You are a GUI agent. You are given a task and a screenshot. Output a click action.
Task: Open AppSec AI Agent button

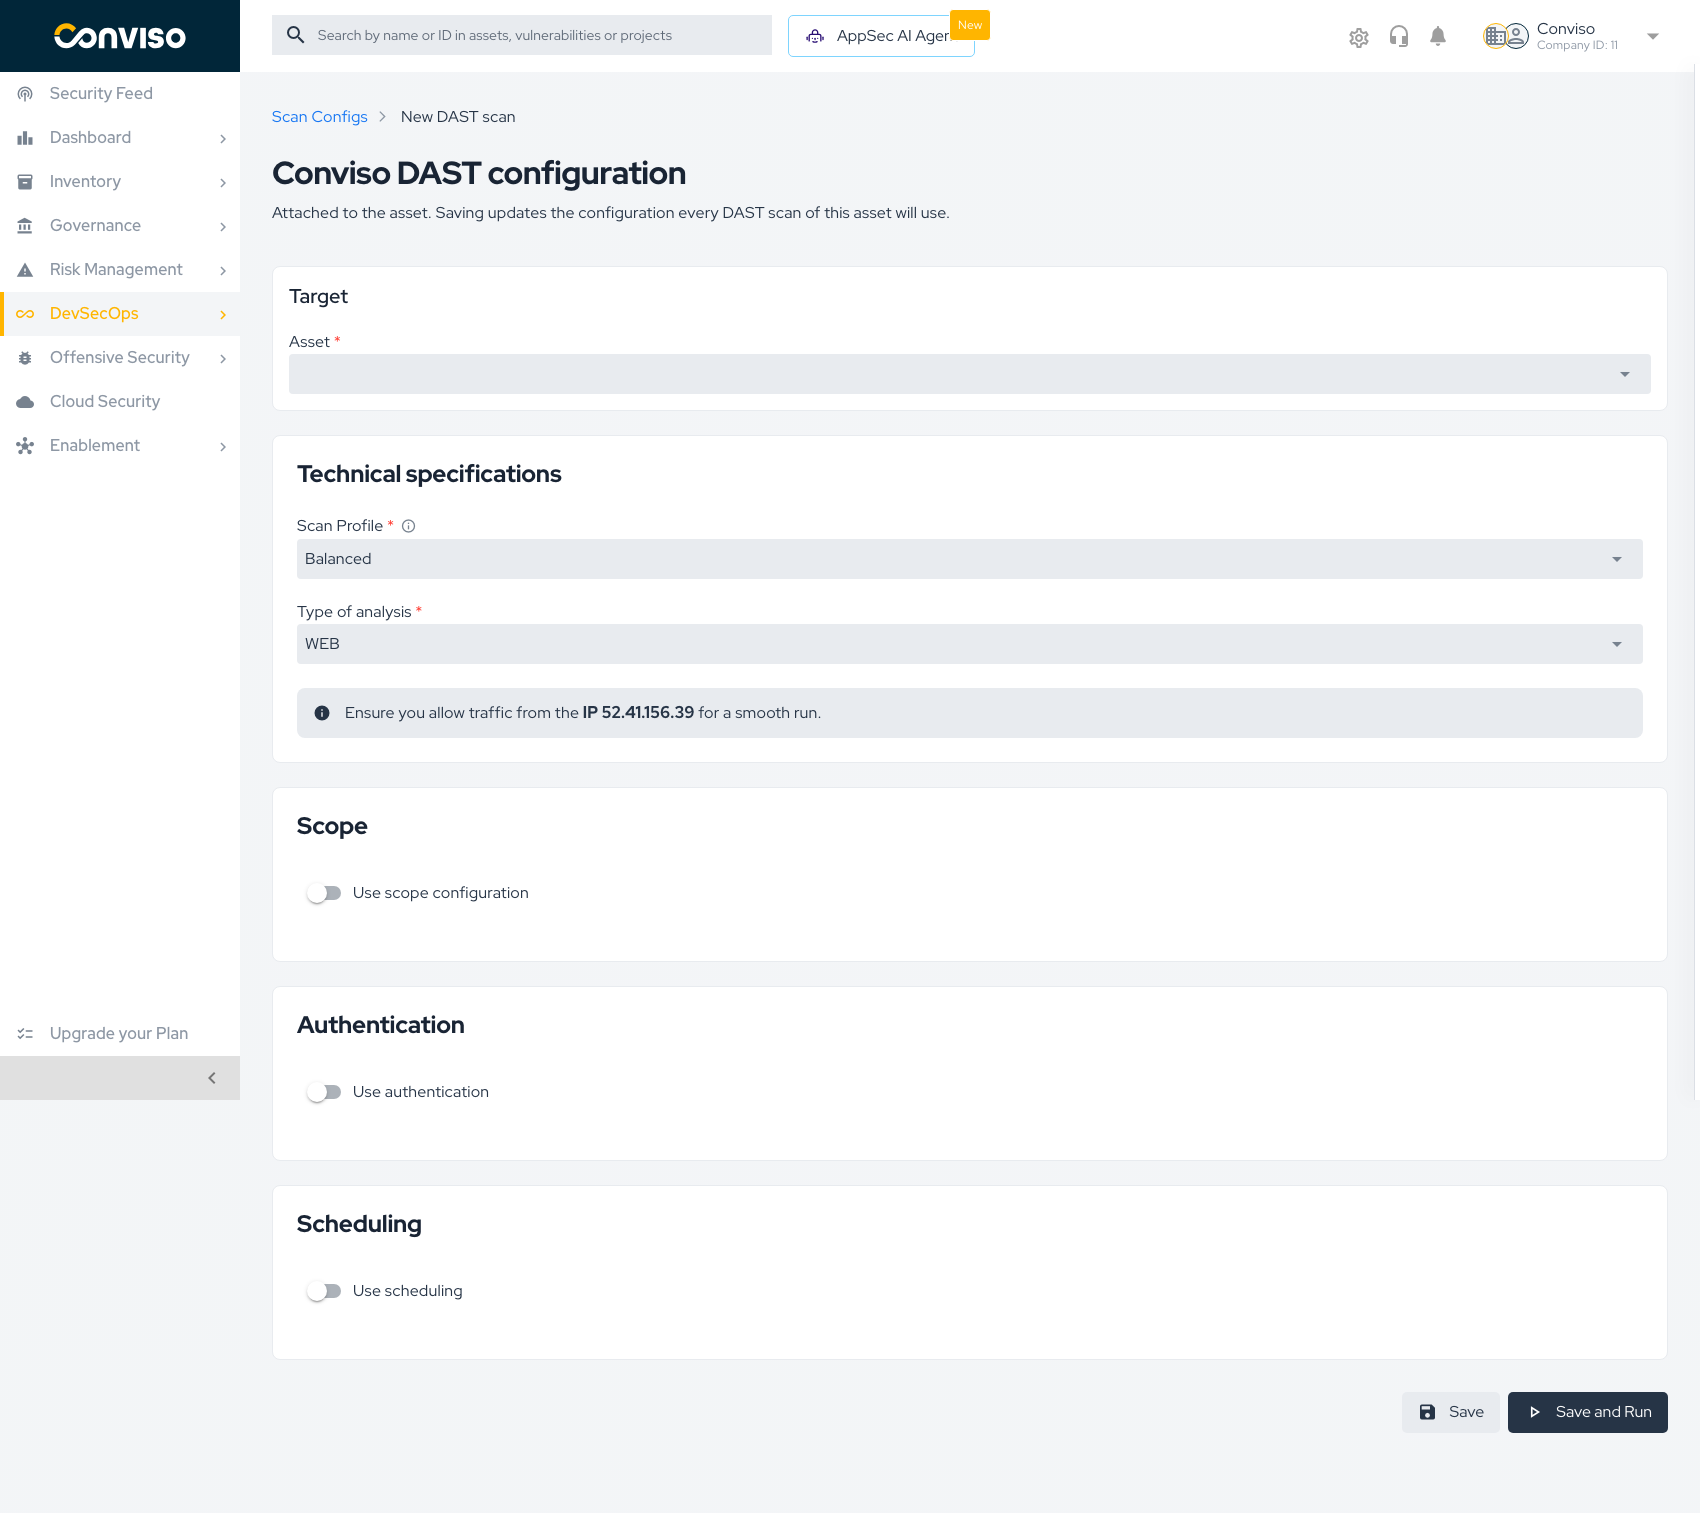click(x=881, y=36)
